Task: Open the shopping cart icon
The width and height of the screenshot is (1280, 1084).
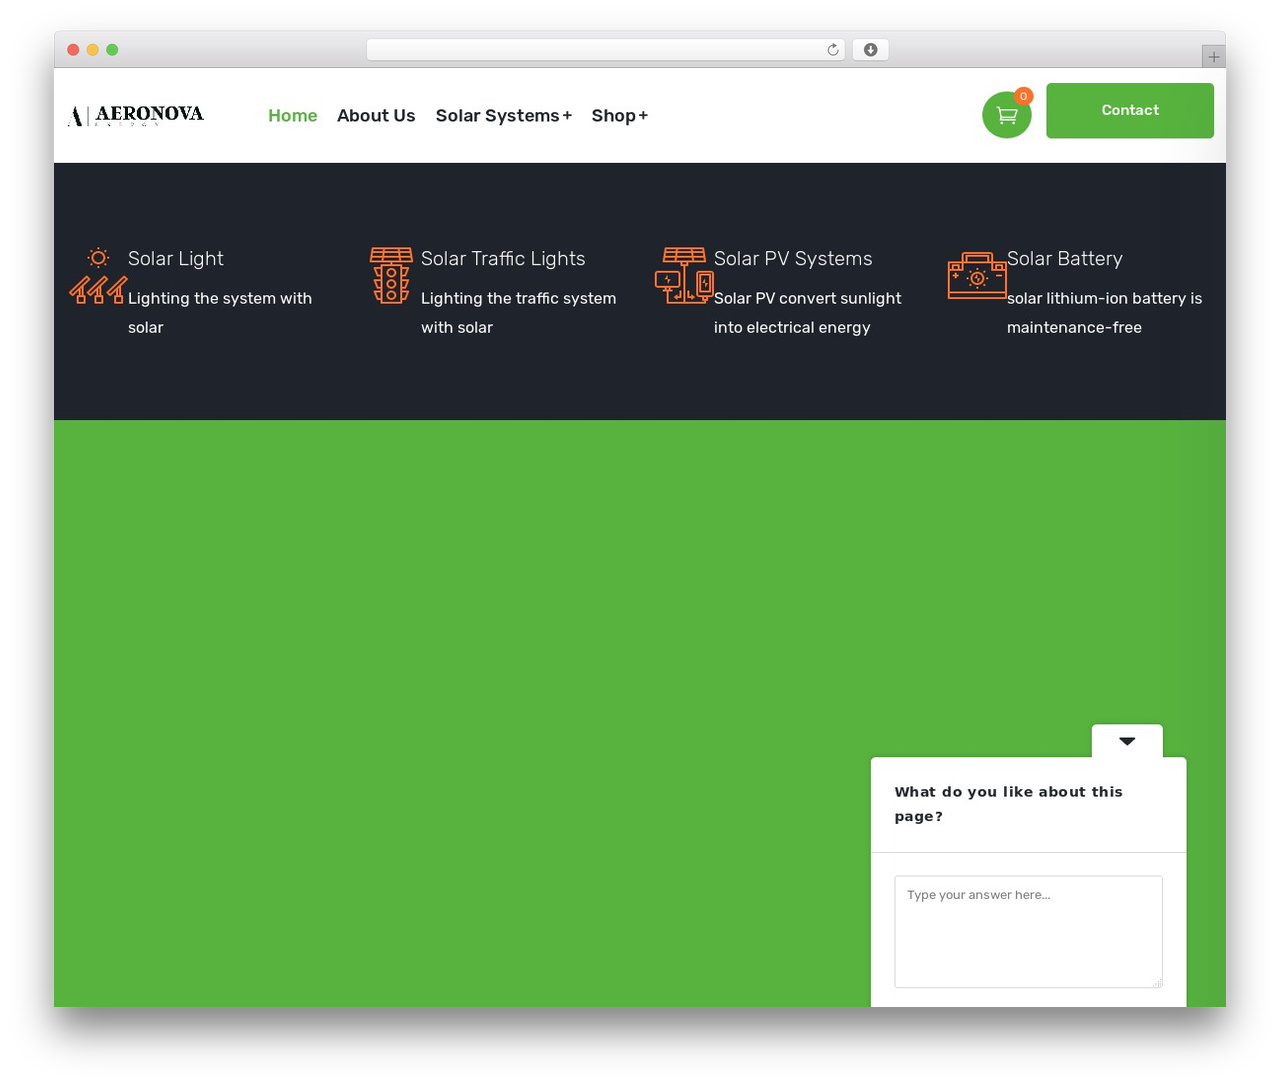Action: coord(1006,115)
